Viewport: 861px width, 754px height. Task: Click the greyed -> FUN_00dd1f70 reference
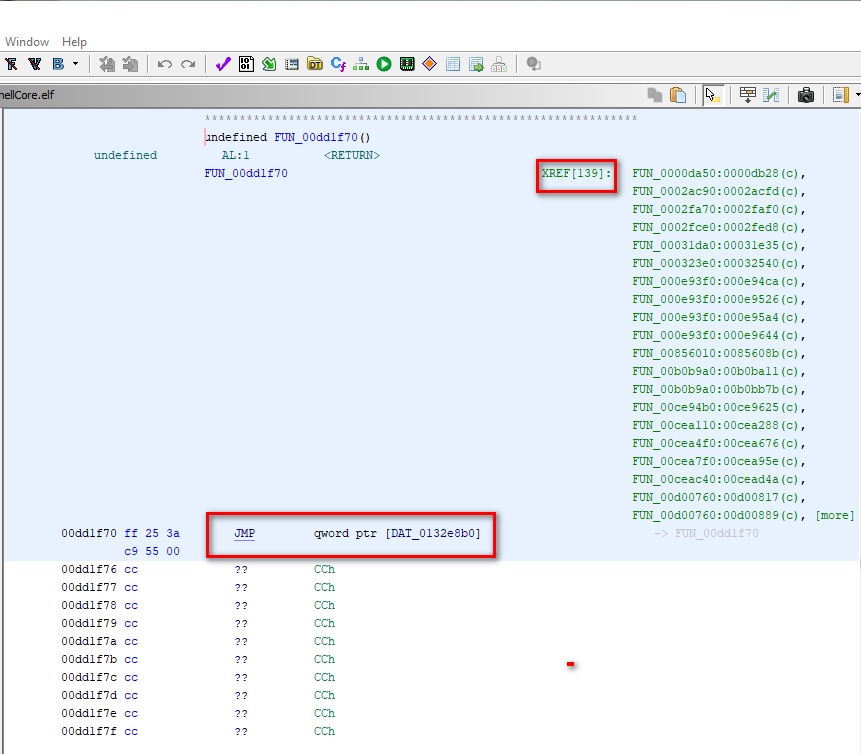tap(706, 533)
